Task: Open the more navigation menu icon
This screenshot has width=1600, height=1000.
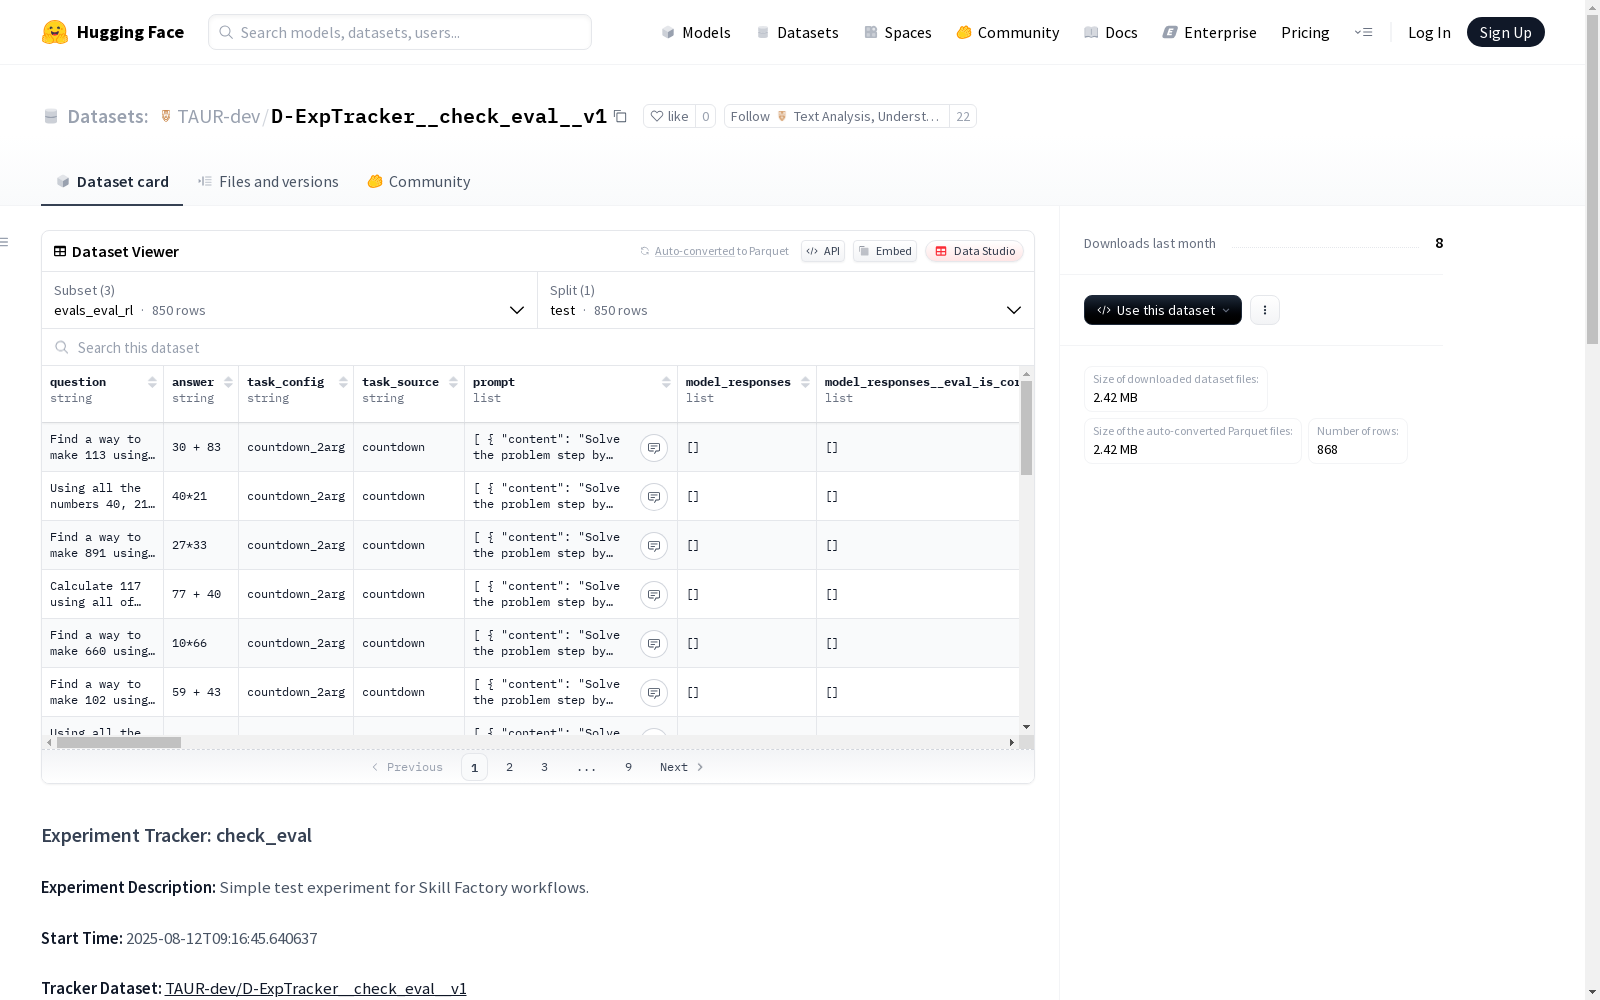Action: click(x=1363, y=32)
